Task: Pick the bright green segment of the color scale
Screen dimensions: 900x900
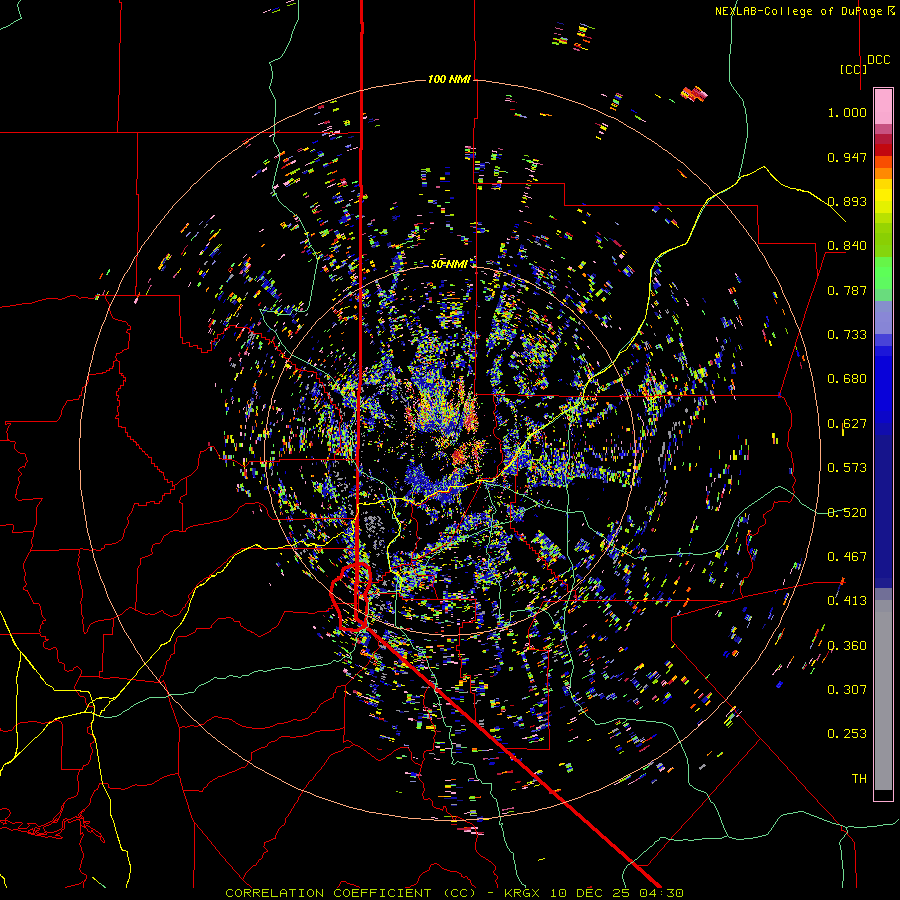Action: point(883,273)
